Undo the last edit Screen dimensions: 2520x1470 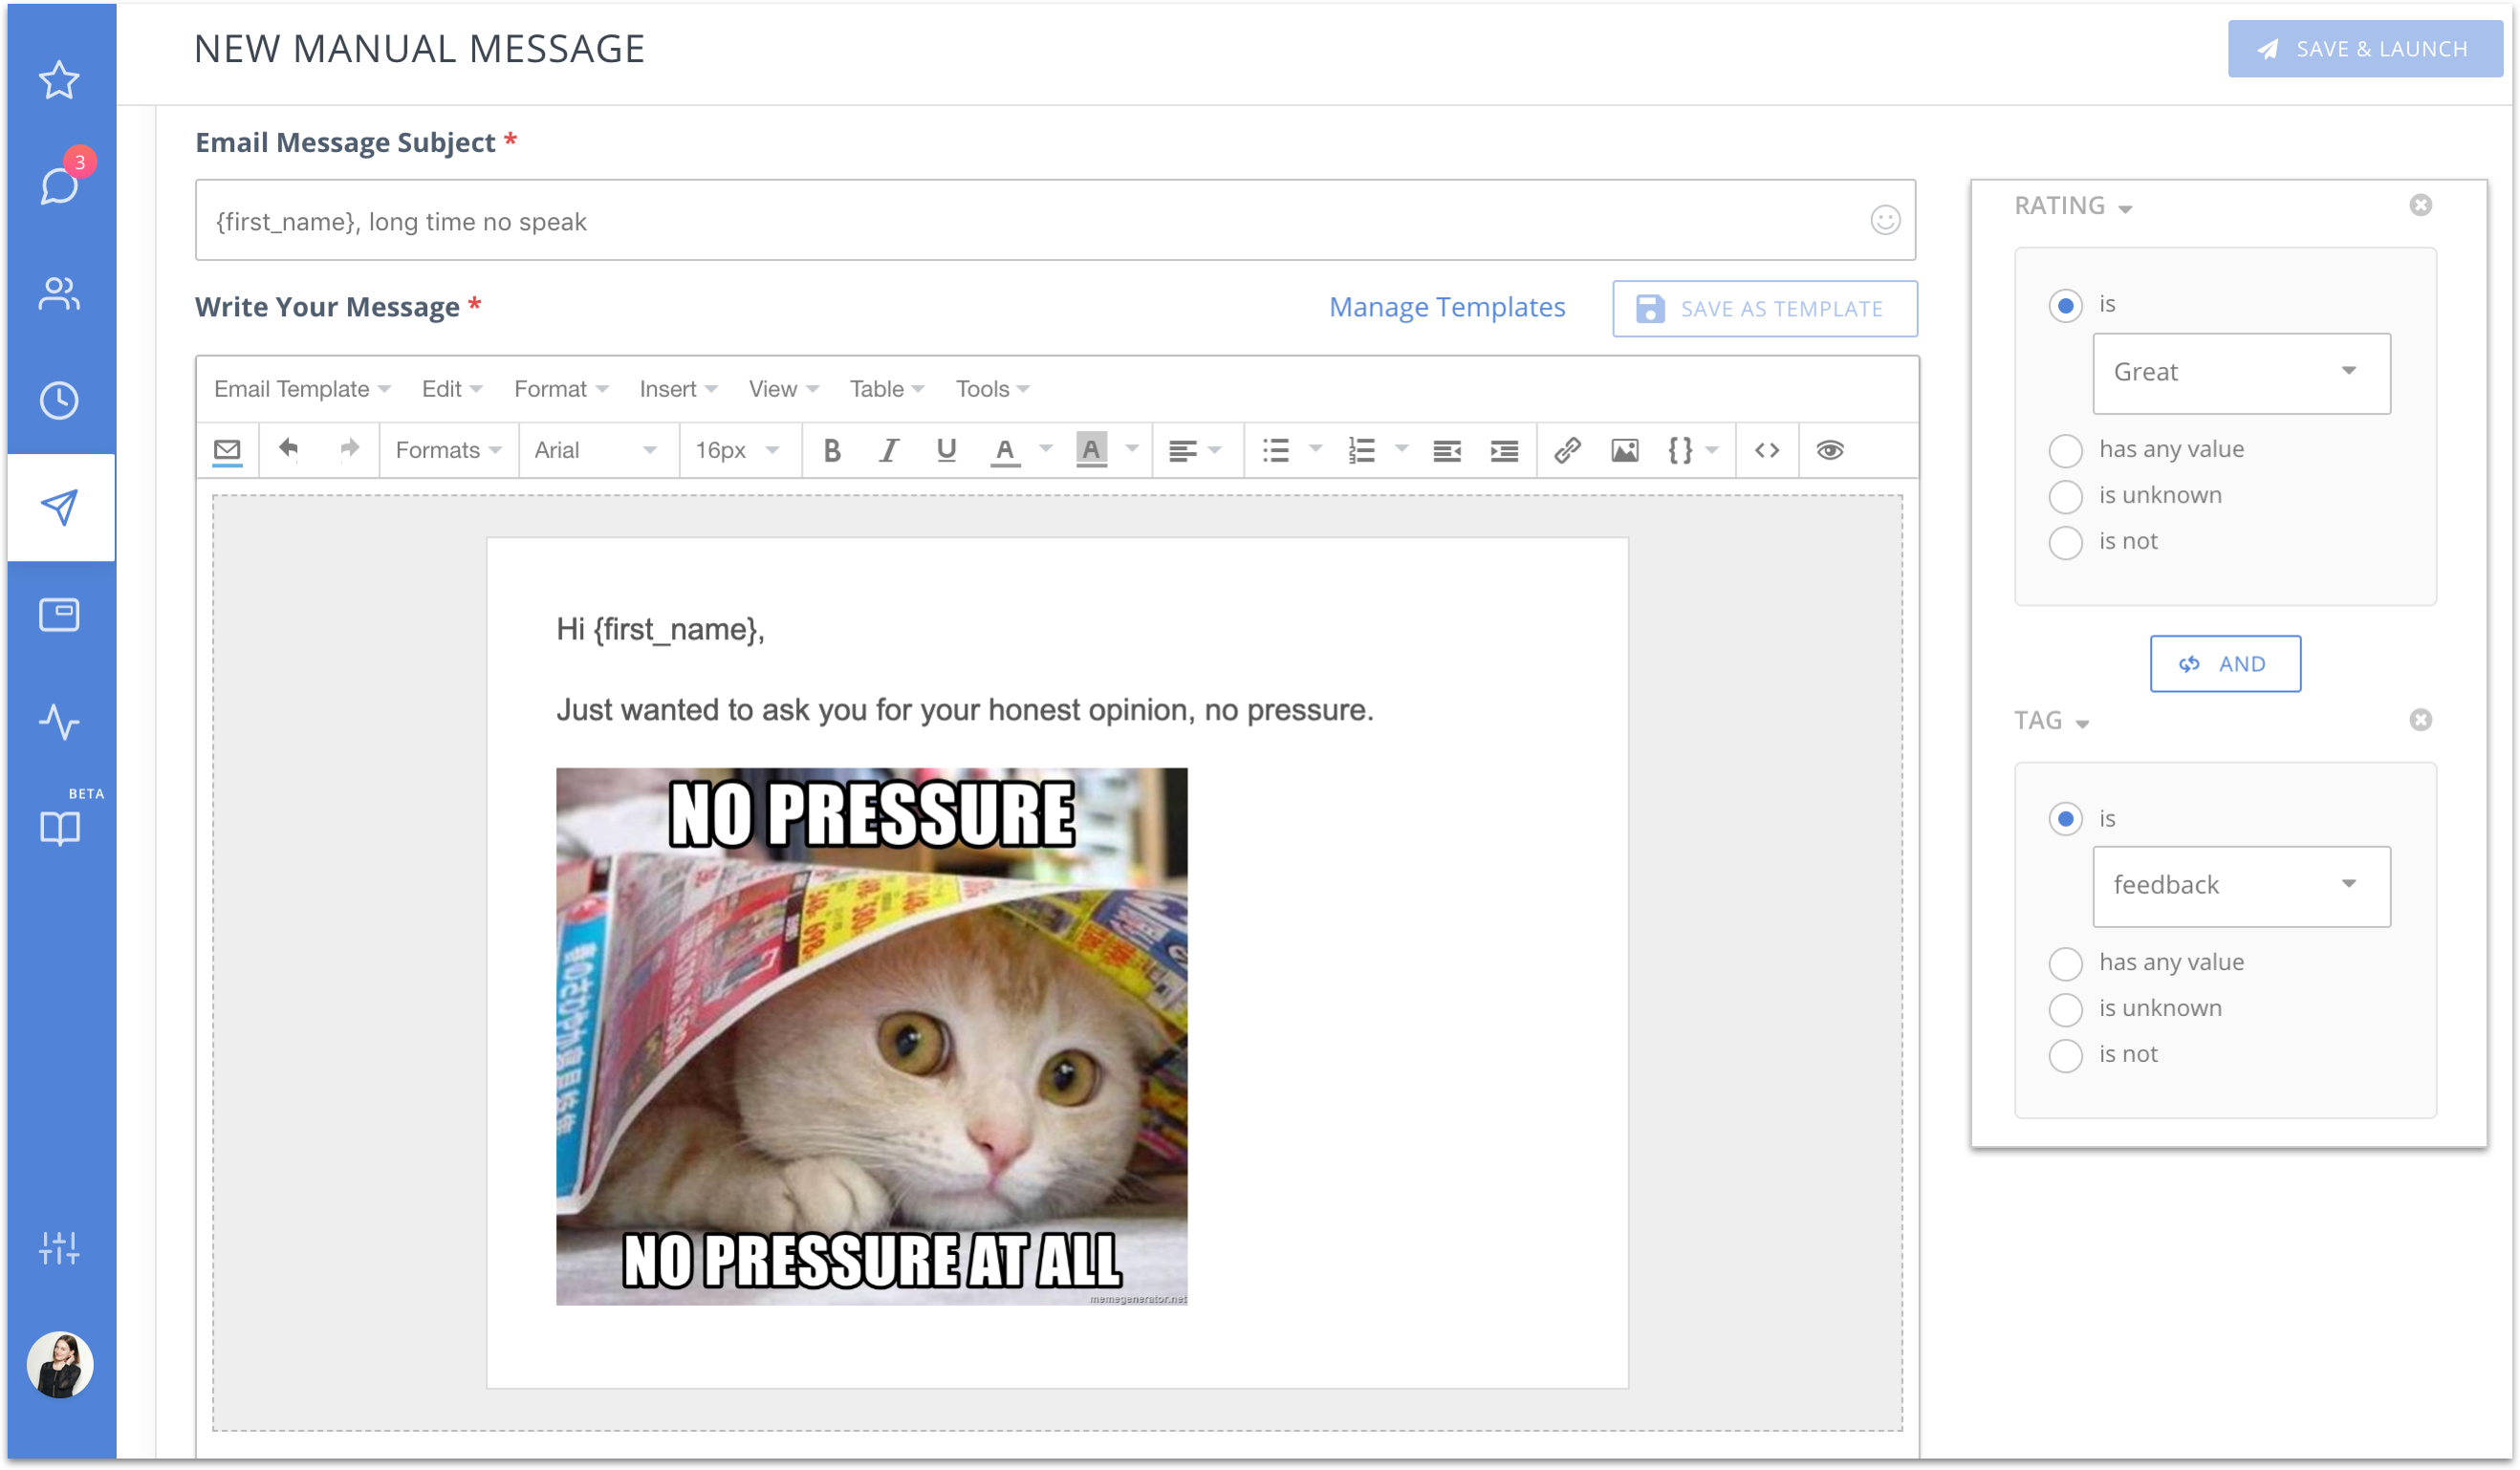[x=288, y=449]
